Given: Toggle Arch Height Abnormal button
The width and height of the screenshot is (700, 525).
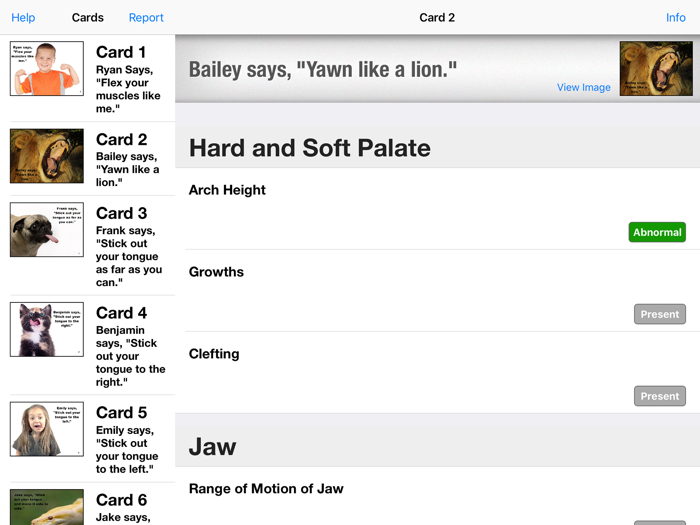Looking at the screenshot, I should click(x=657, y=232).
